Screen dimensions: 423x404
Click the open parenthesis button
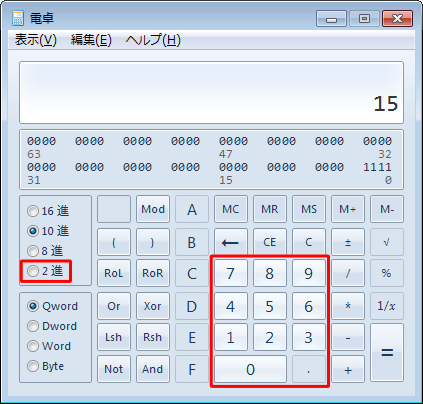tap(114, 242)
